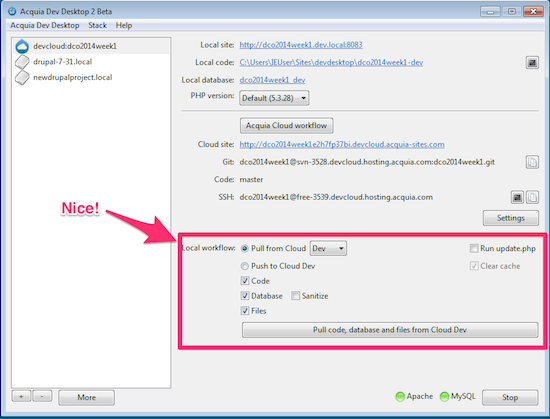
Task: Open the dco2014week1_dev database link
Action: coord(272,80)
